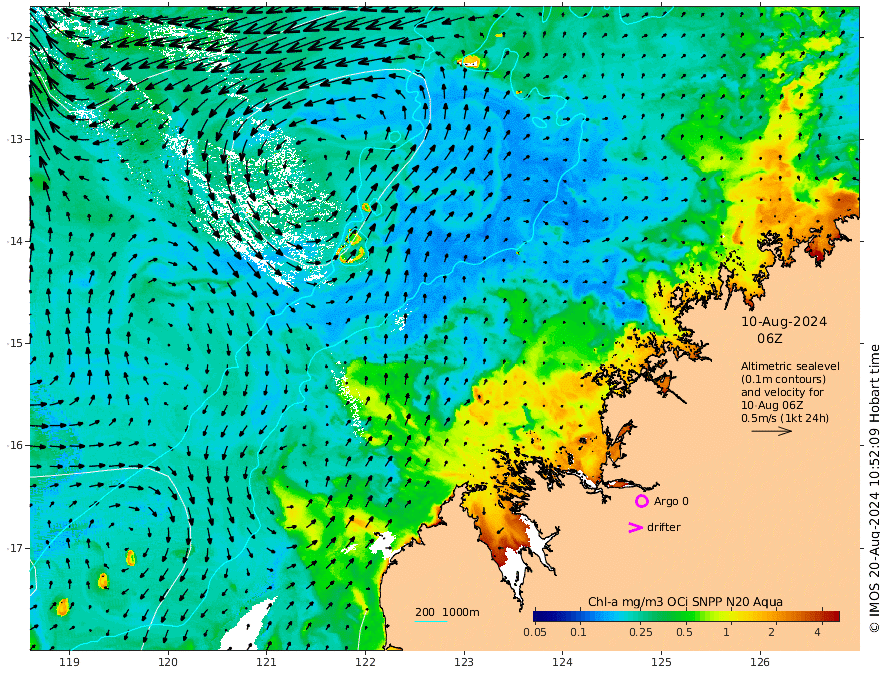The image size is (880, 680).
Task: Click the longitude 122 axis label
Action: (365, 663)
